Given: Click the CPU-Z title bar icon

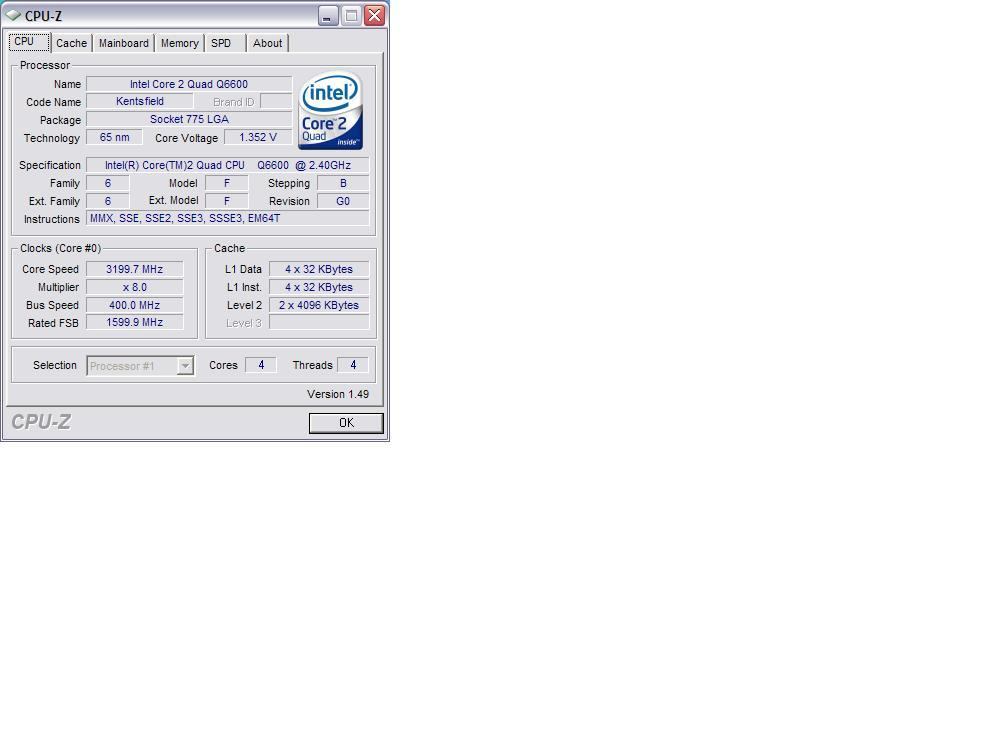Looking at the screenshot, I should tap(13, 15).
